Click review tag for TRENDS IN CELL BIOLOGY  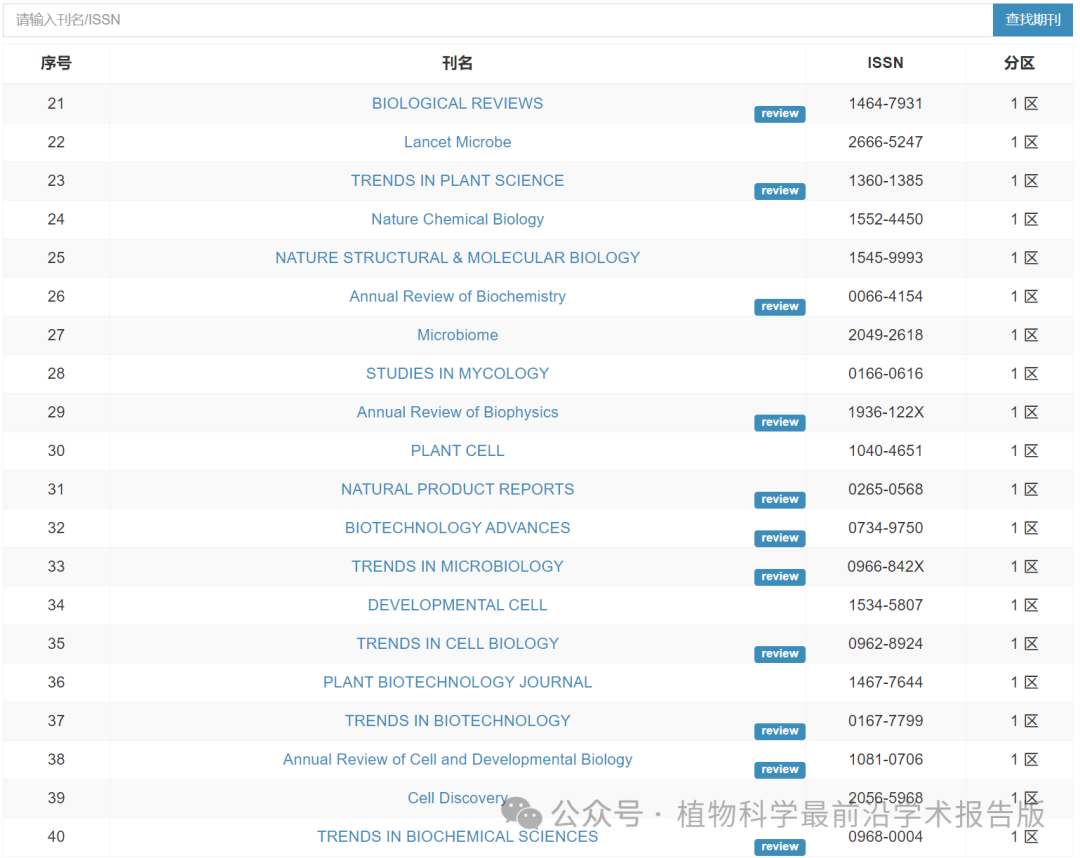tap(779, 654)
